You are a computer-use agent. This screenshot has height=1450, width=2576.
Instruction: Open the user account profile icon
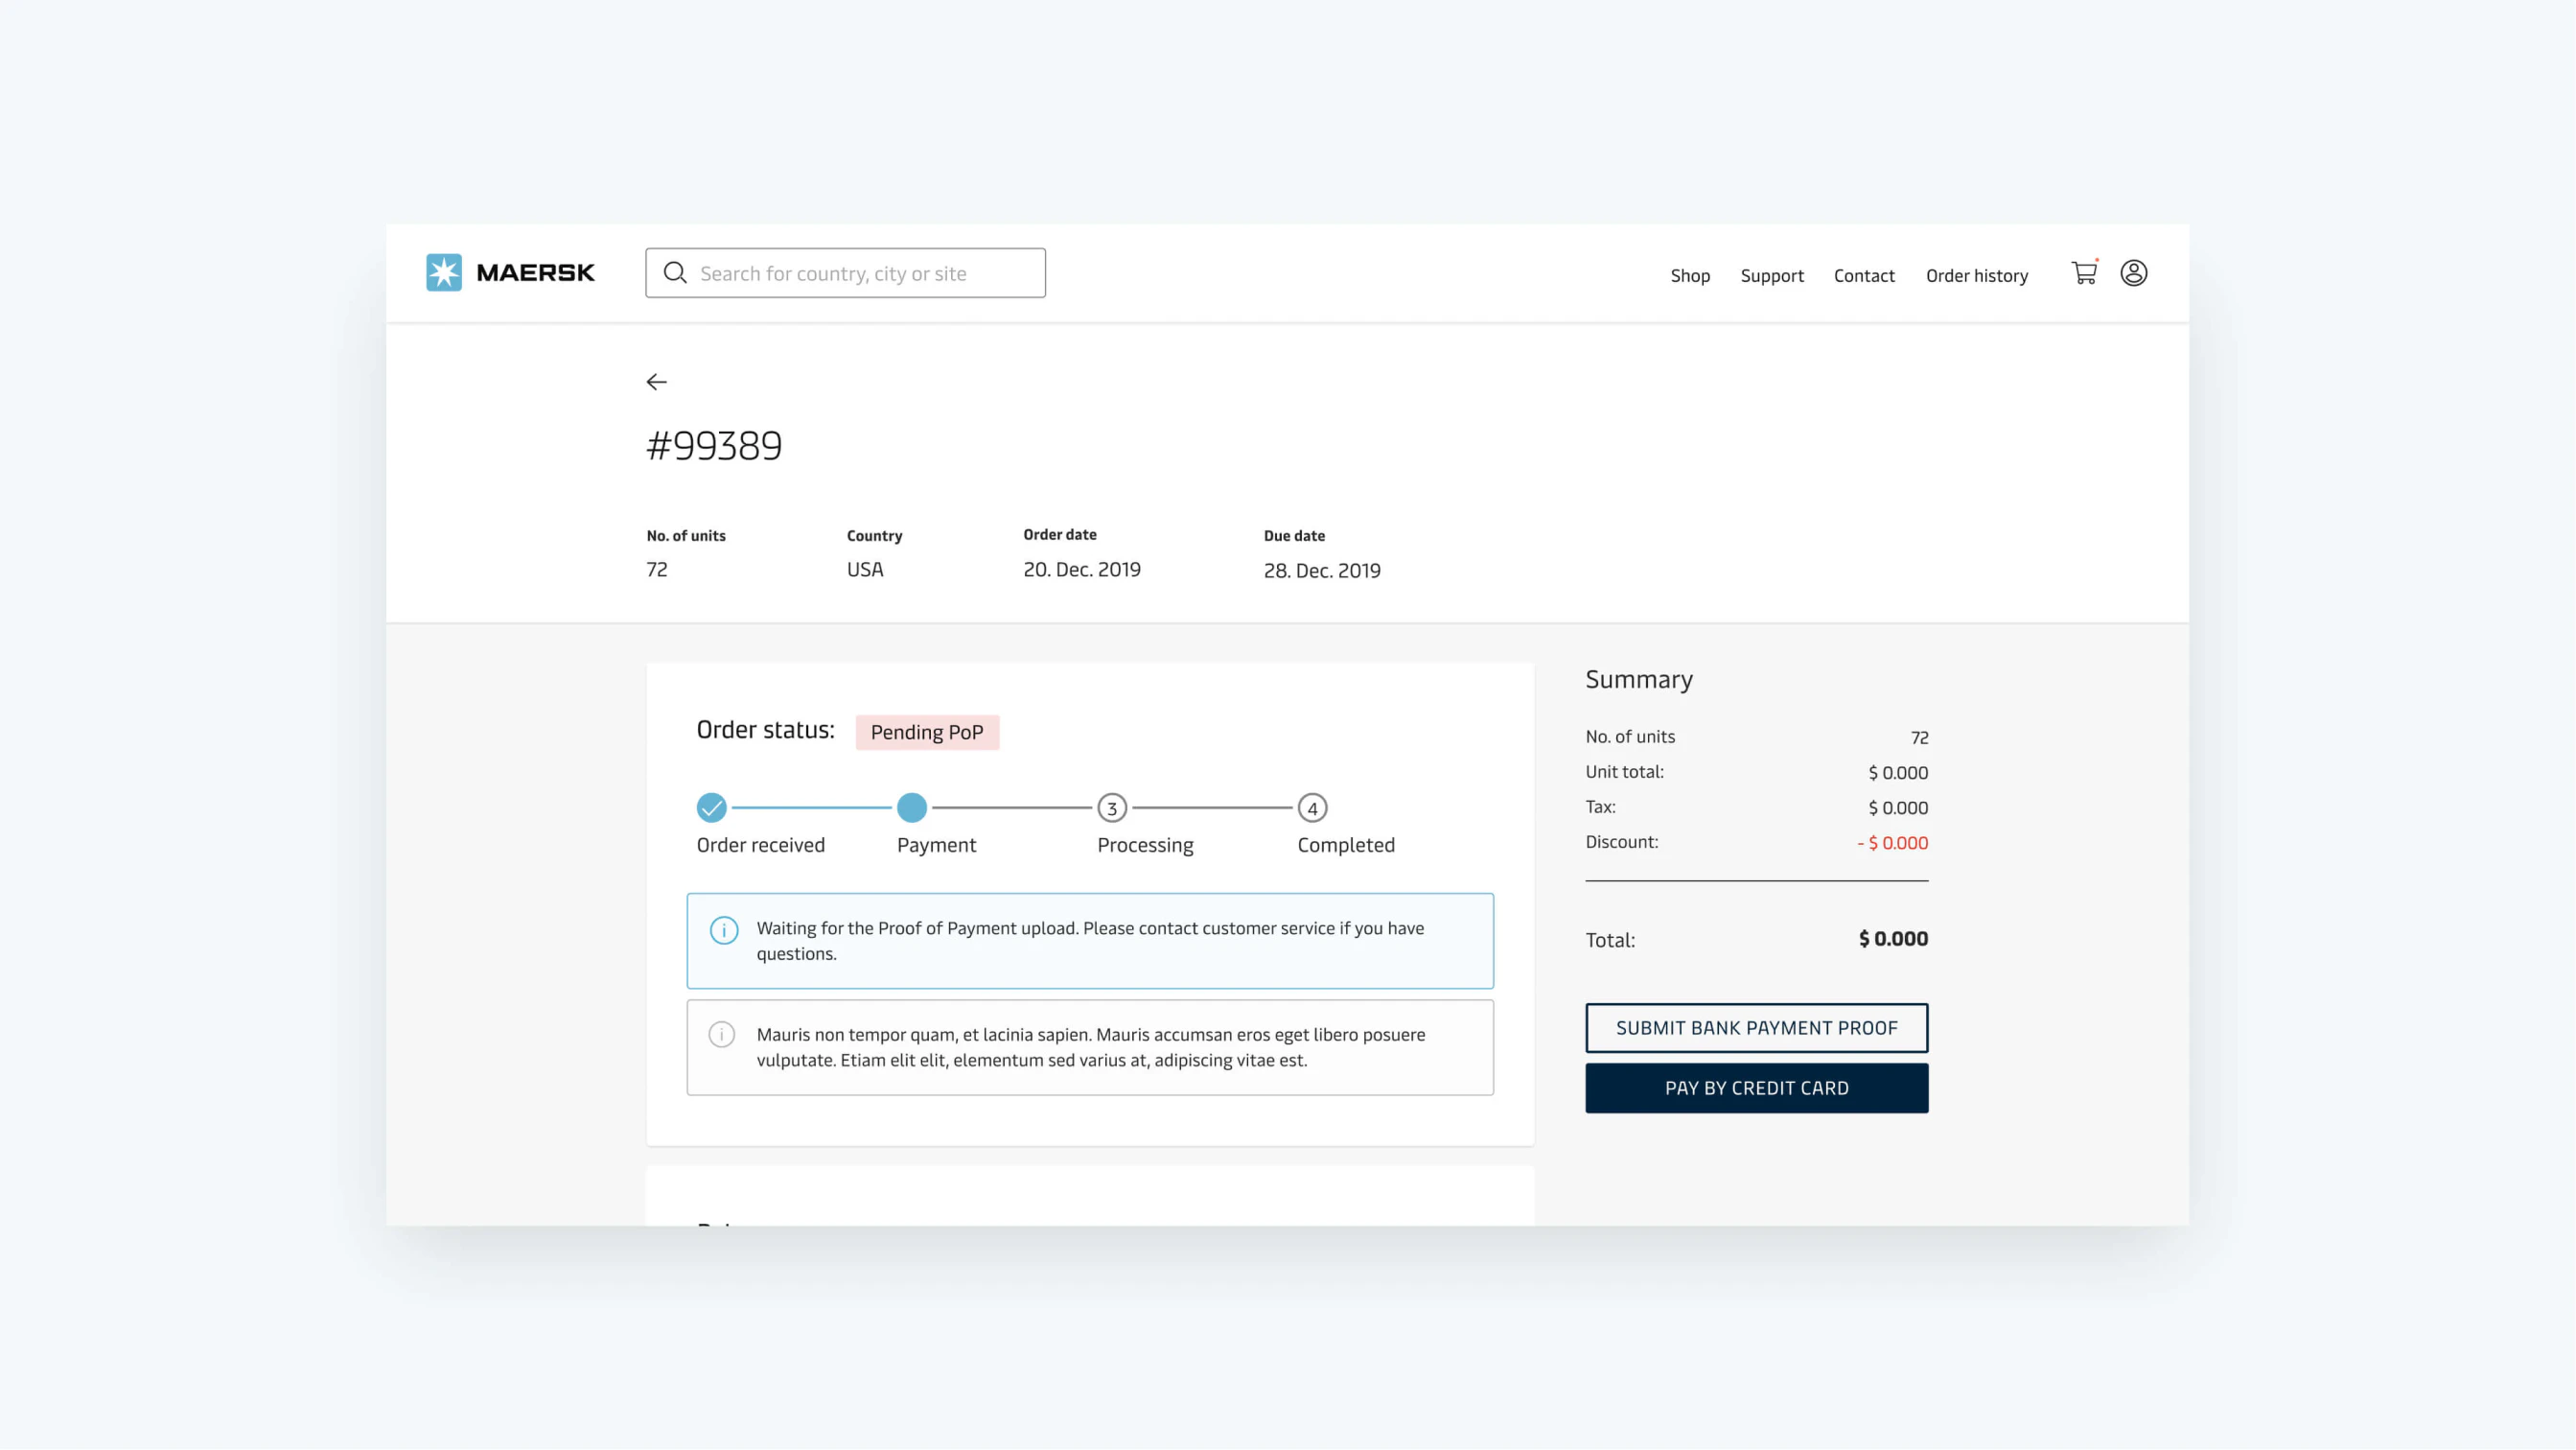[x=2134, y=273]
